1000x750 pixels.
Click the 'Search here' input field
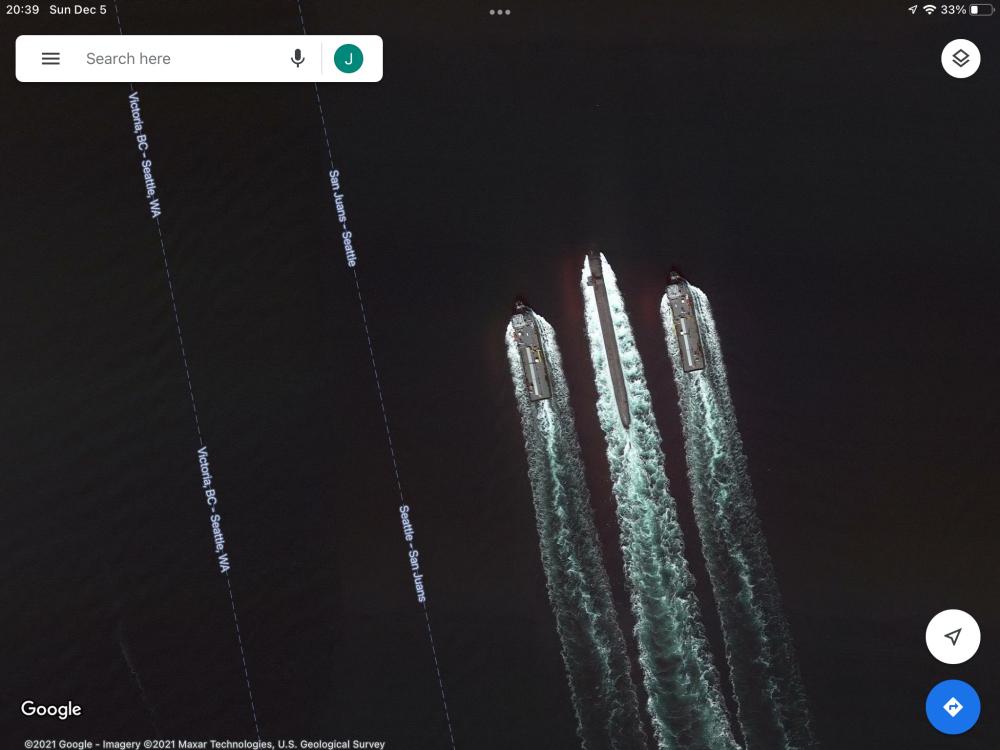tap(180, 59)
